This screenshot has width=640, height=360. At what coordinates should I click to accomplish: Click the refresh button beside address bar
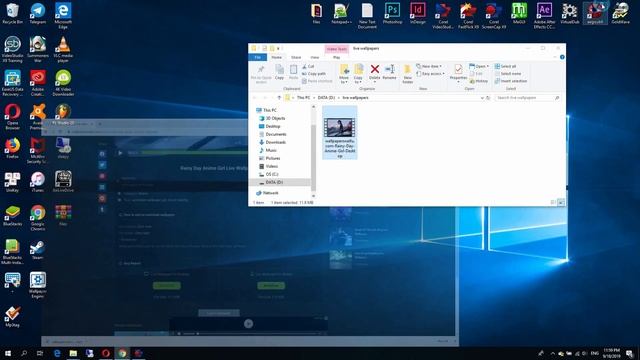click(x=488, y=98)
